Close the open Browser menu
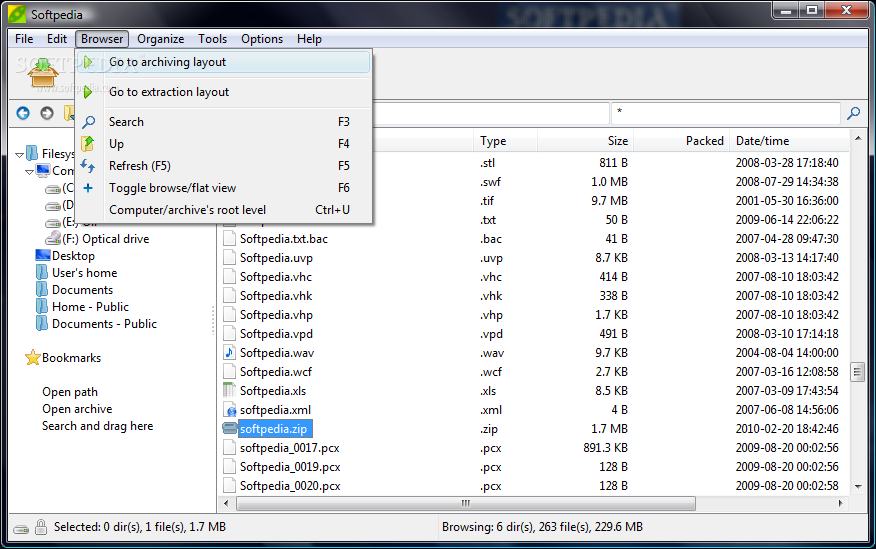This screenshot has height=549, width=876. pos(102,39)
